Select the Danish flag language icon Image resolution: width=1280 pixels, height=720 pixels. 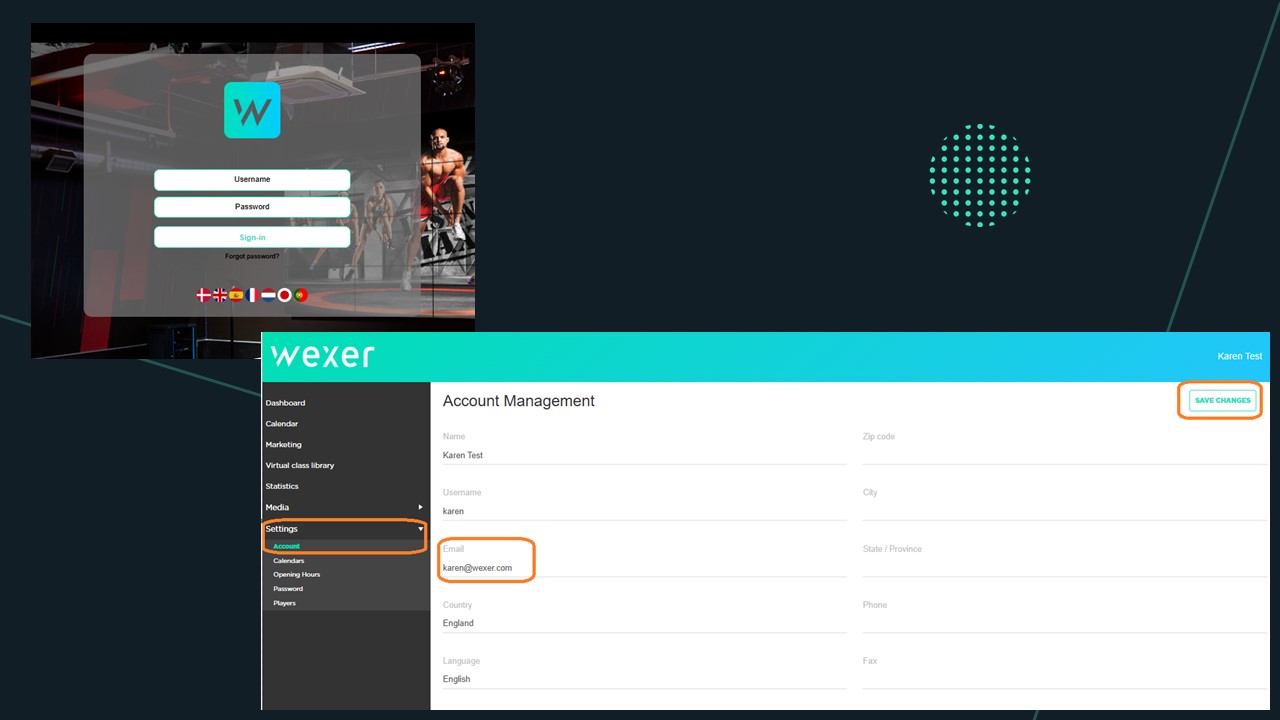(204, 295)
